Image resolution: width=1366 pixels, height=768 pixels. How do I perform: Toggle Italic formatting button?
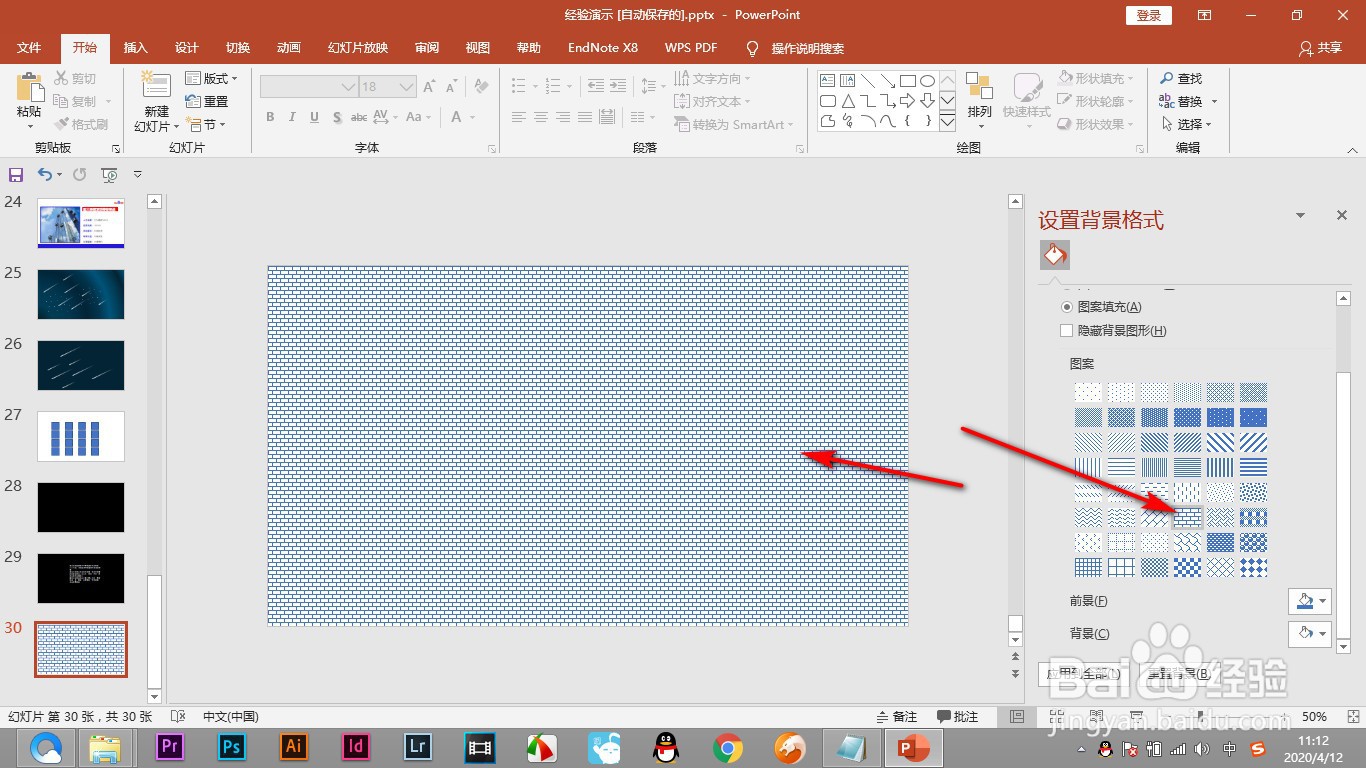(x=292, y=117)
